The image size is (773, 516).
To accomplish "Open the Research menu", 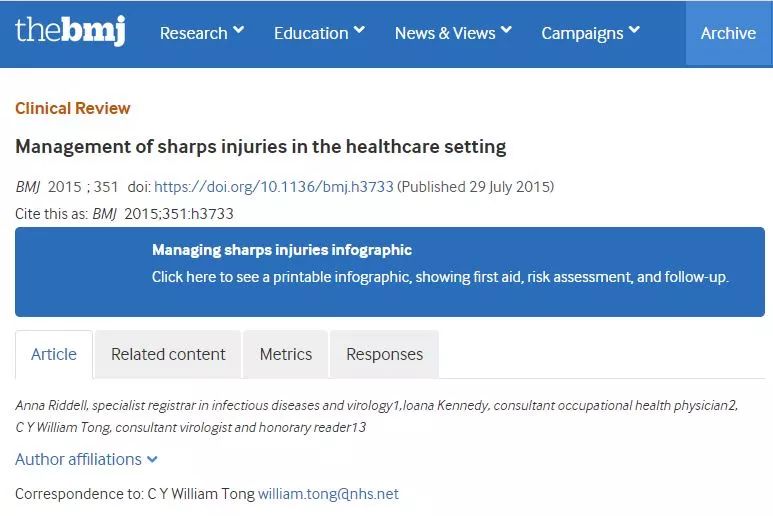I will coord(193,33).
